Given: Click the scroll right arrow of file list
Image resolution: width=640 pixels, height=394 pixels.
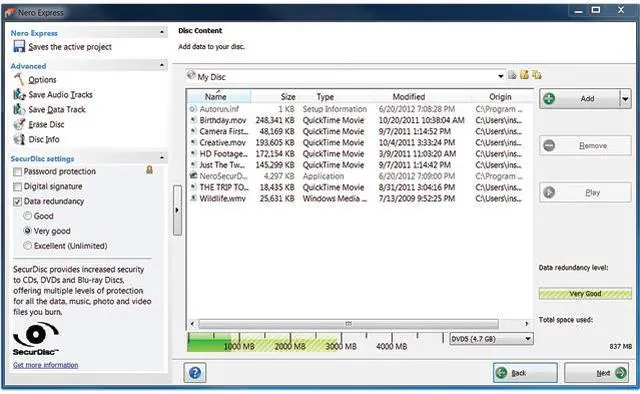Looking at the screenshot, I should [x=527, y=324].
